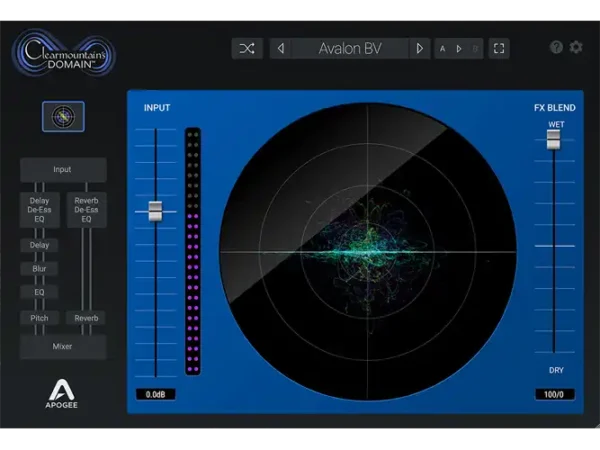Select preset slot B

(x=475, y=49)
